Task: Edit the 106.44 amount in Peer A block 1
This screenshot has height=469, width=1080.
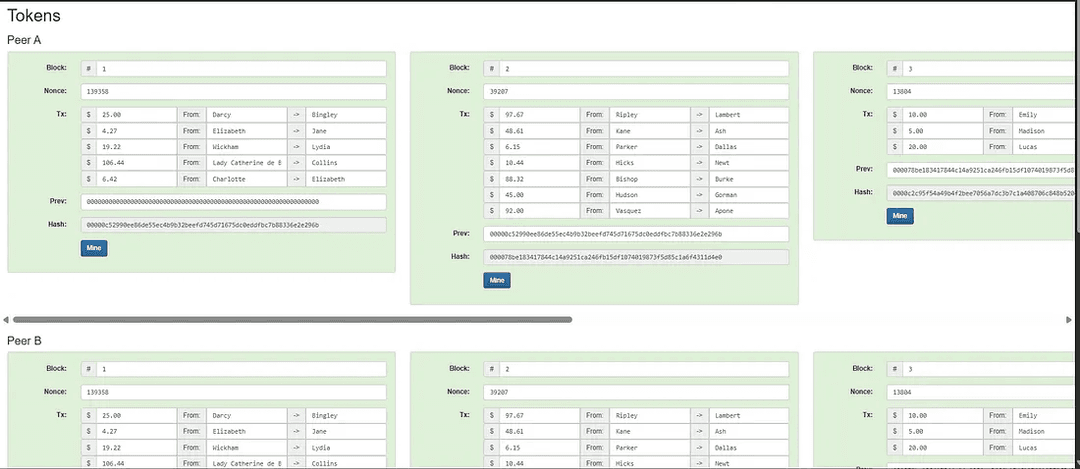Action: [x=136, y=163]
